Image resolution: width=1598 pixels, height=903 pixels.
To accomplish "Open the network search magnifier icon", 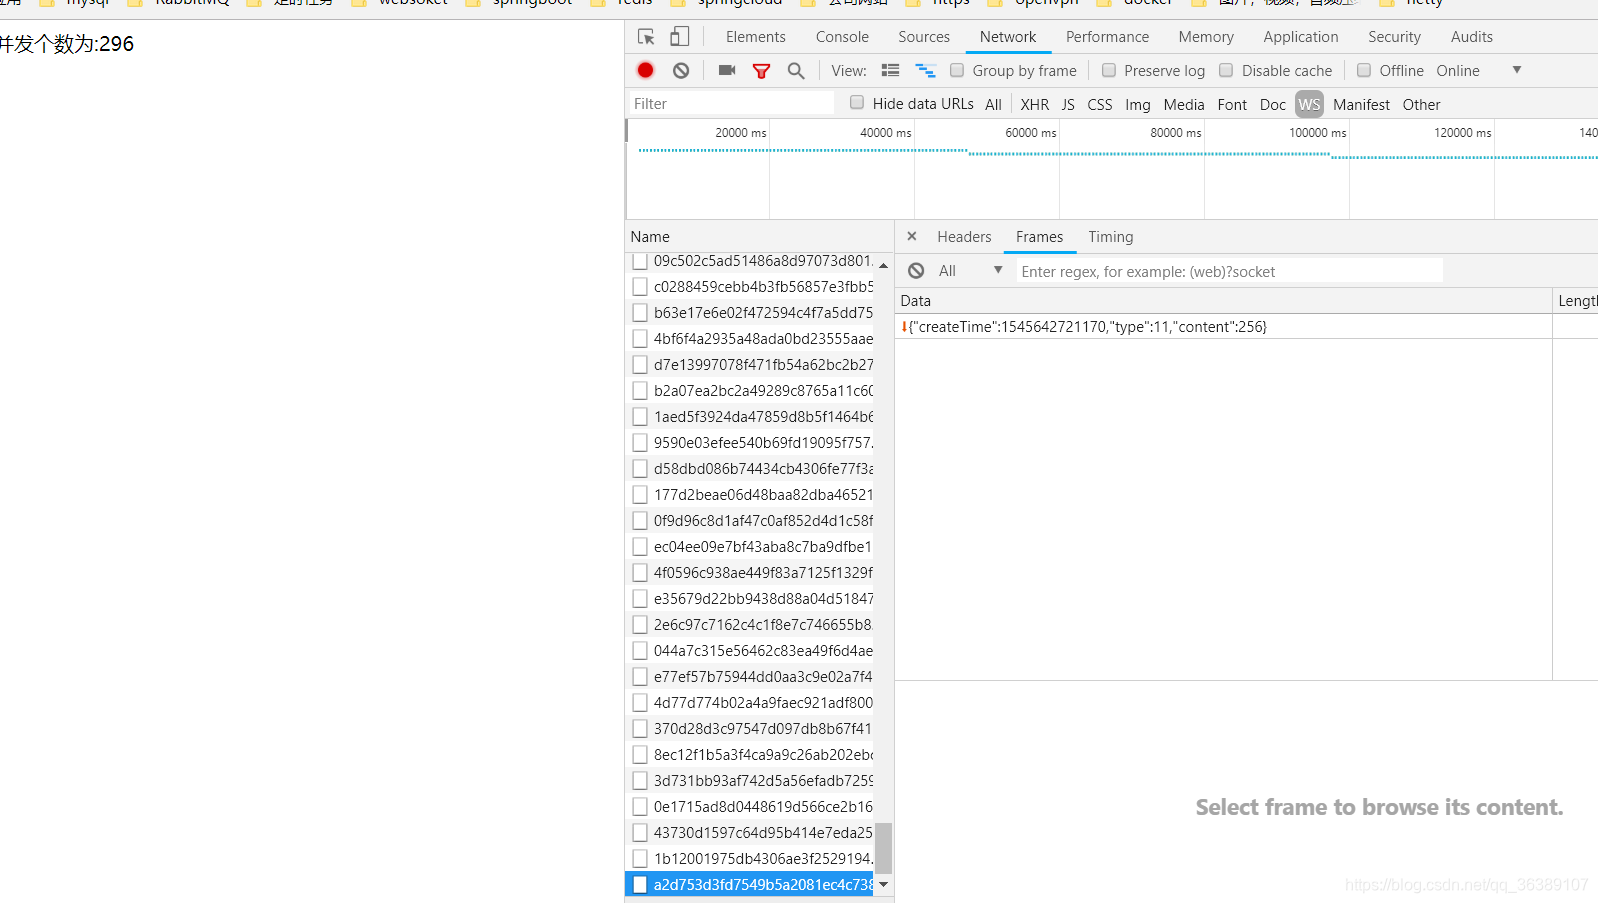I will pos(796,70).
